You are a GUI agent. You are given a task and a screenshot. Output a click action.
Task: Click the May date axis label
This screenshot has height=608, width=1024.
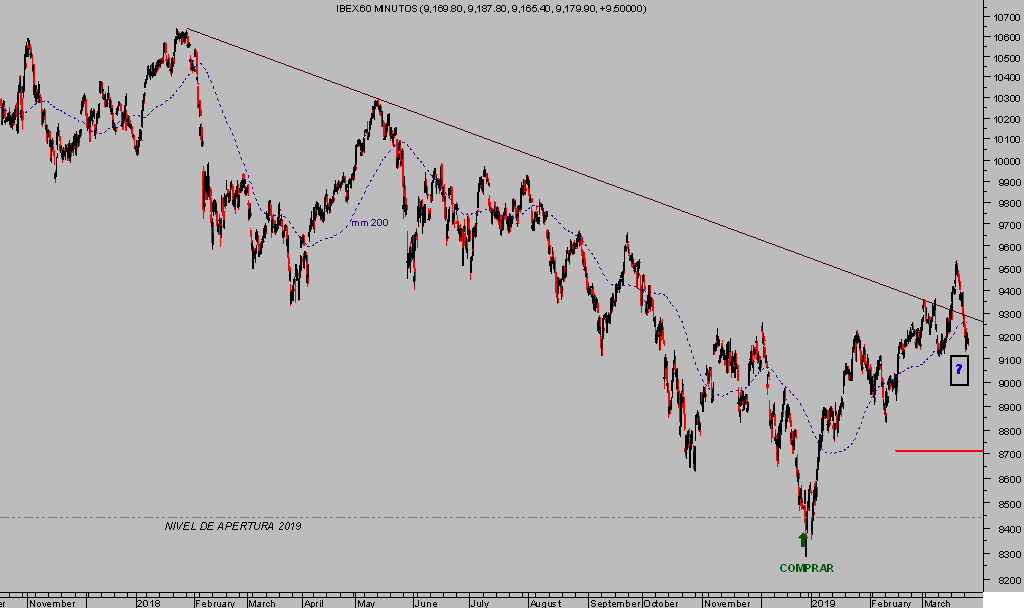366,603
